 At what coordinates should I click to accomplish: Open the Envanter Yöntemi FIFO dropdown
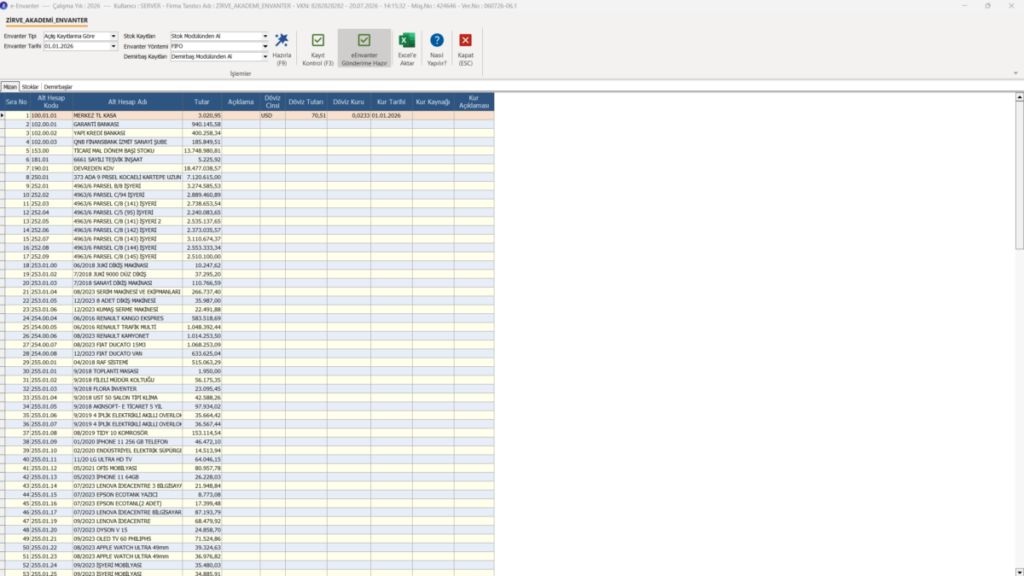pos(264,46)
